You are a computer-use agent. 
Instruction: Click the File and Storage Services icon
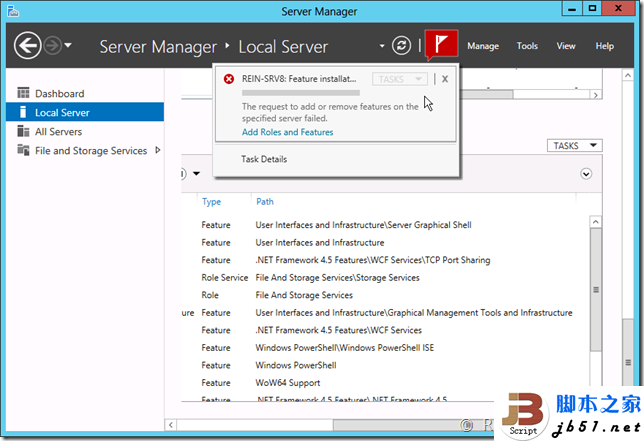pos(24,151)
